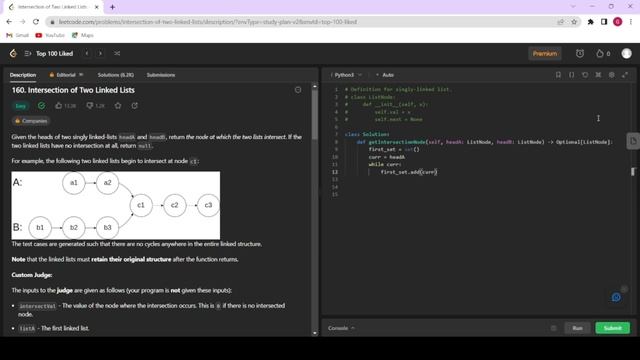
Task: Click the thumbs up like icon
Action: tap(59, 106)
